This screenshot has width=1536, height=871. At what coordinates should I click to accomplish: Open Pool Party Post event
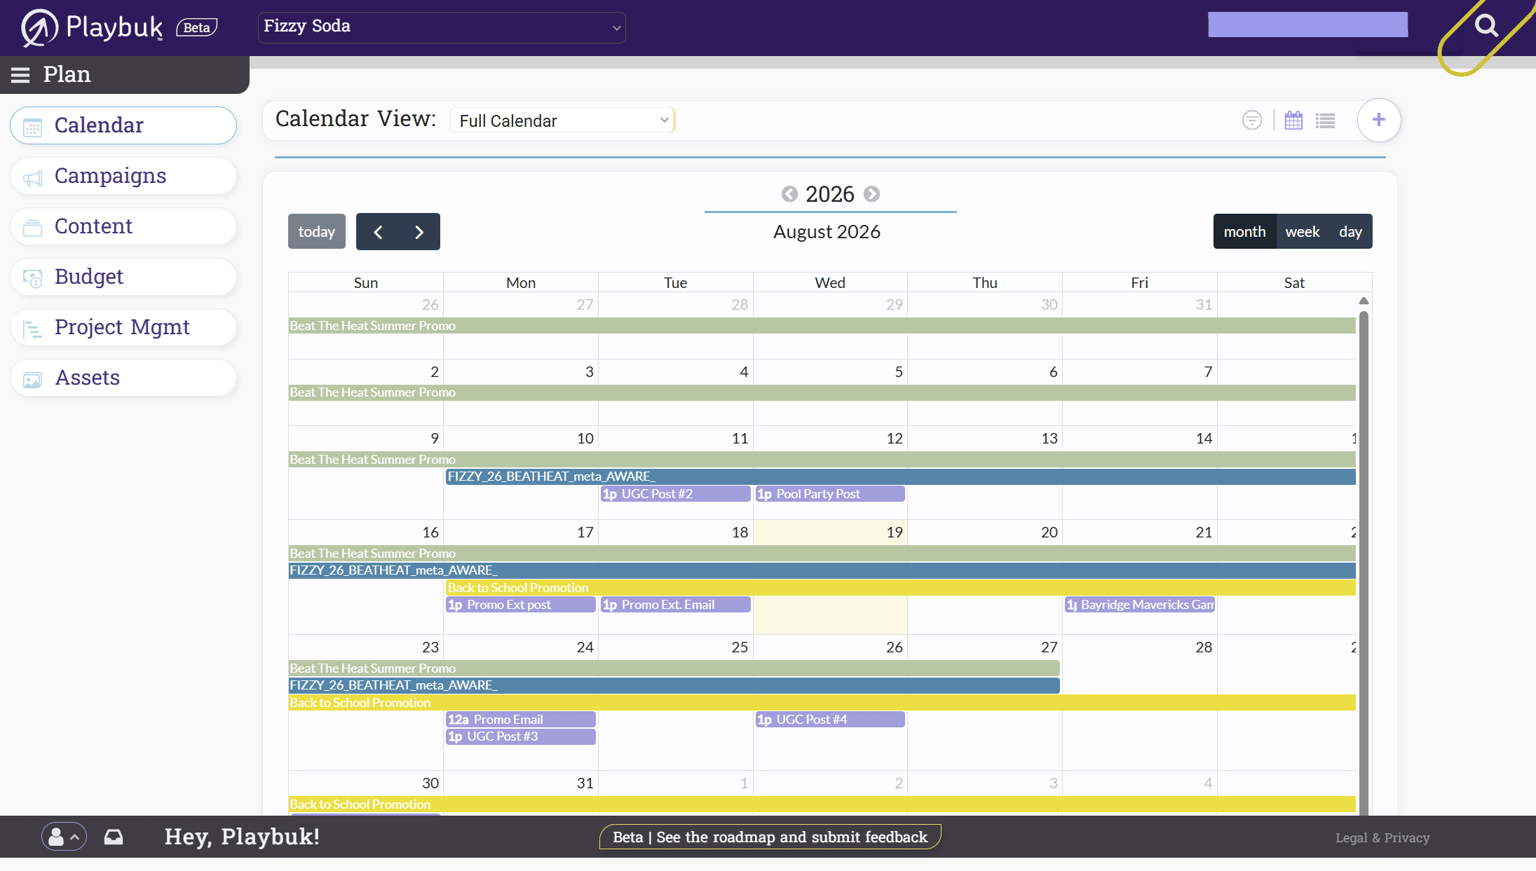830,494
